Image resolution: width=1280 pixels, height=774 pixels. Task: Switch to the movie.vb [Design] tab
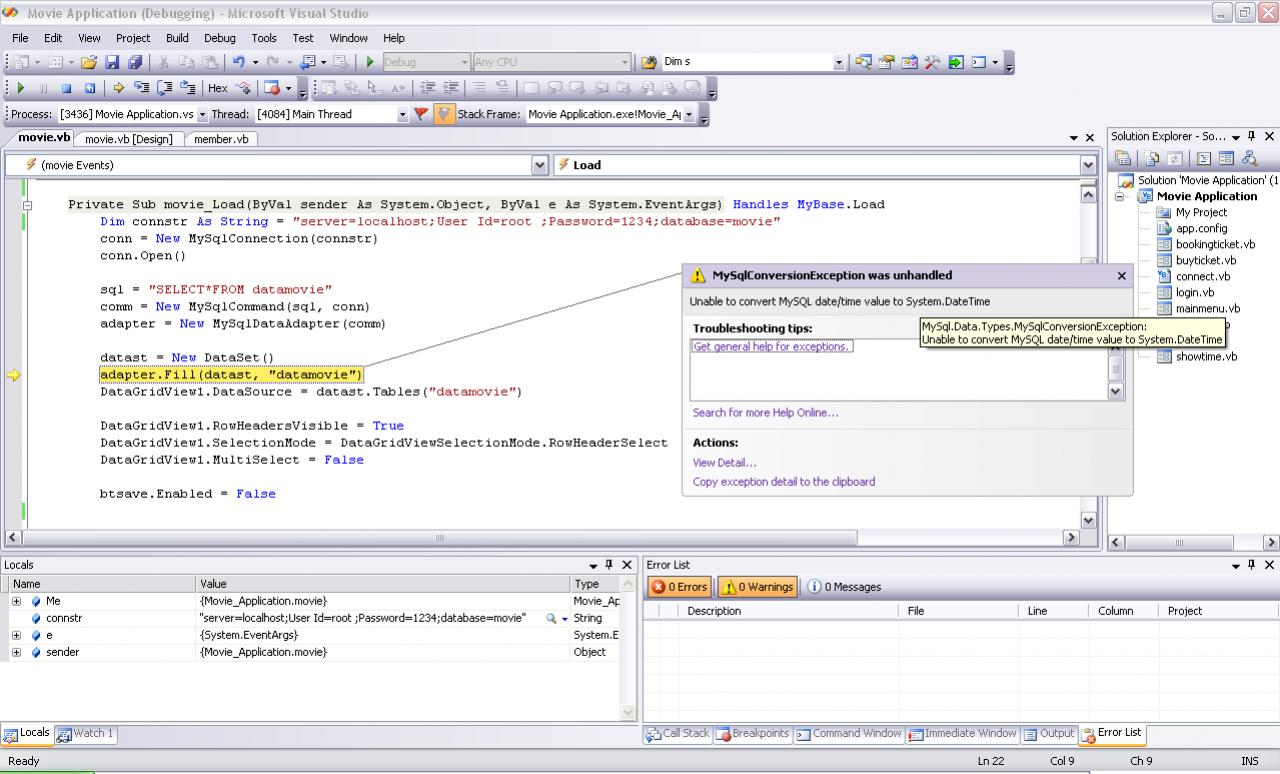129,139
